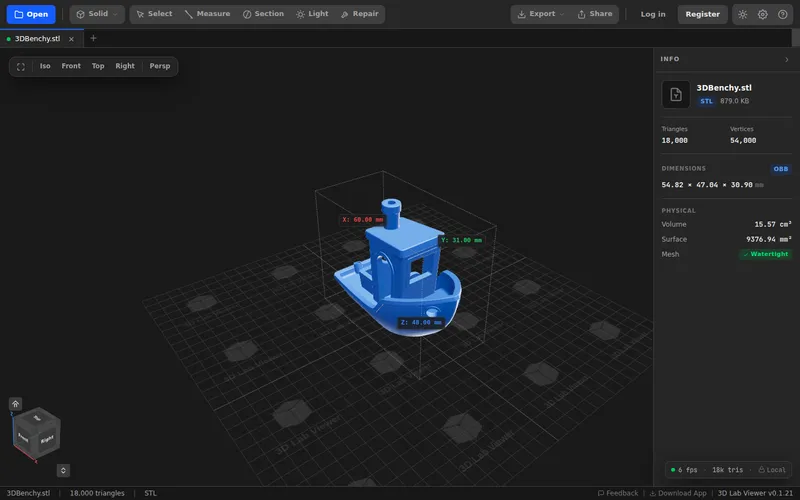The width and height of the screenshot is (800, 500).
Task: Click the 3DBenchy.stl title in Info panel
Action: [x=724, y=88]
